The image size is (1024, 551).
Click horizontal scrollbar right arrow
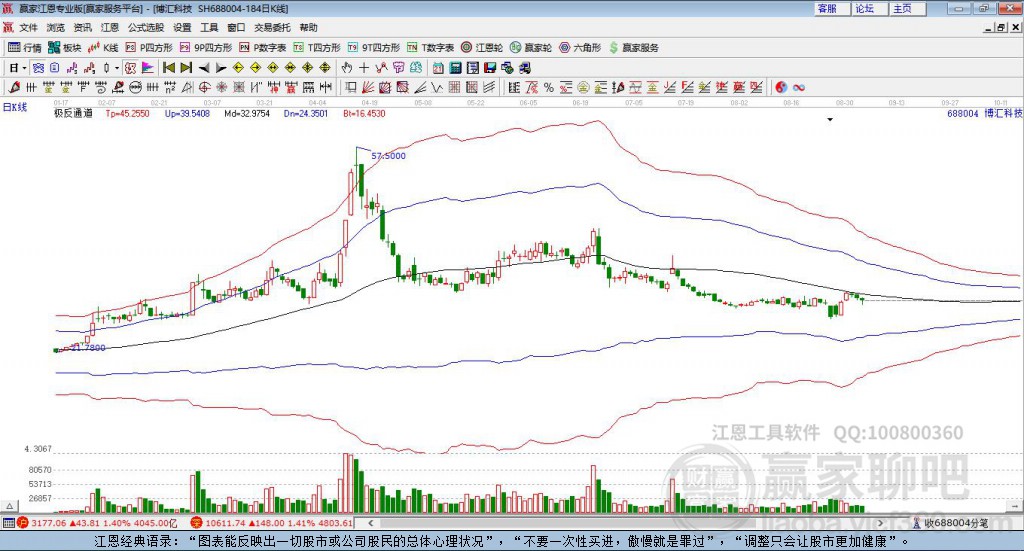click(880, 523)
